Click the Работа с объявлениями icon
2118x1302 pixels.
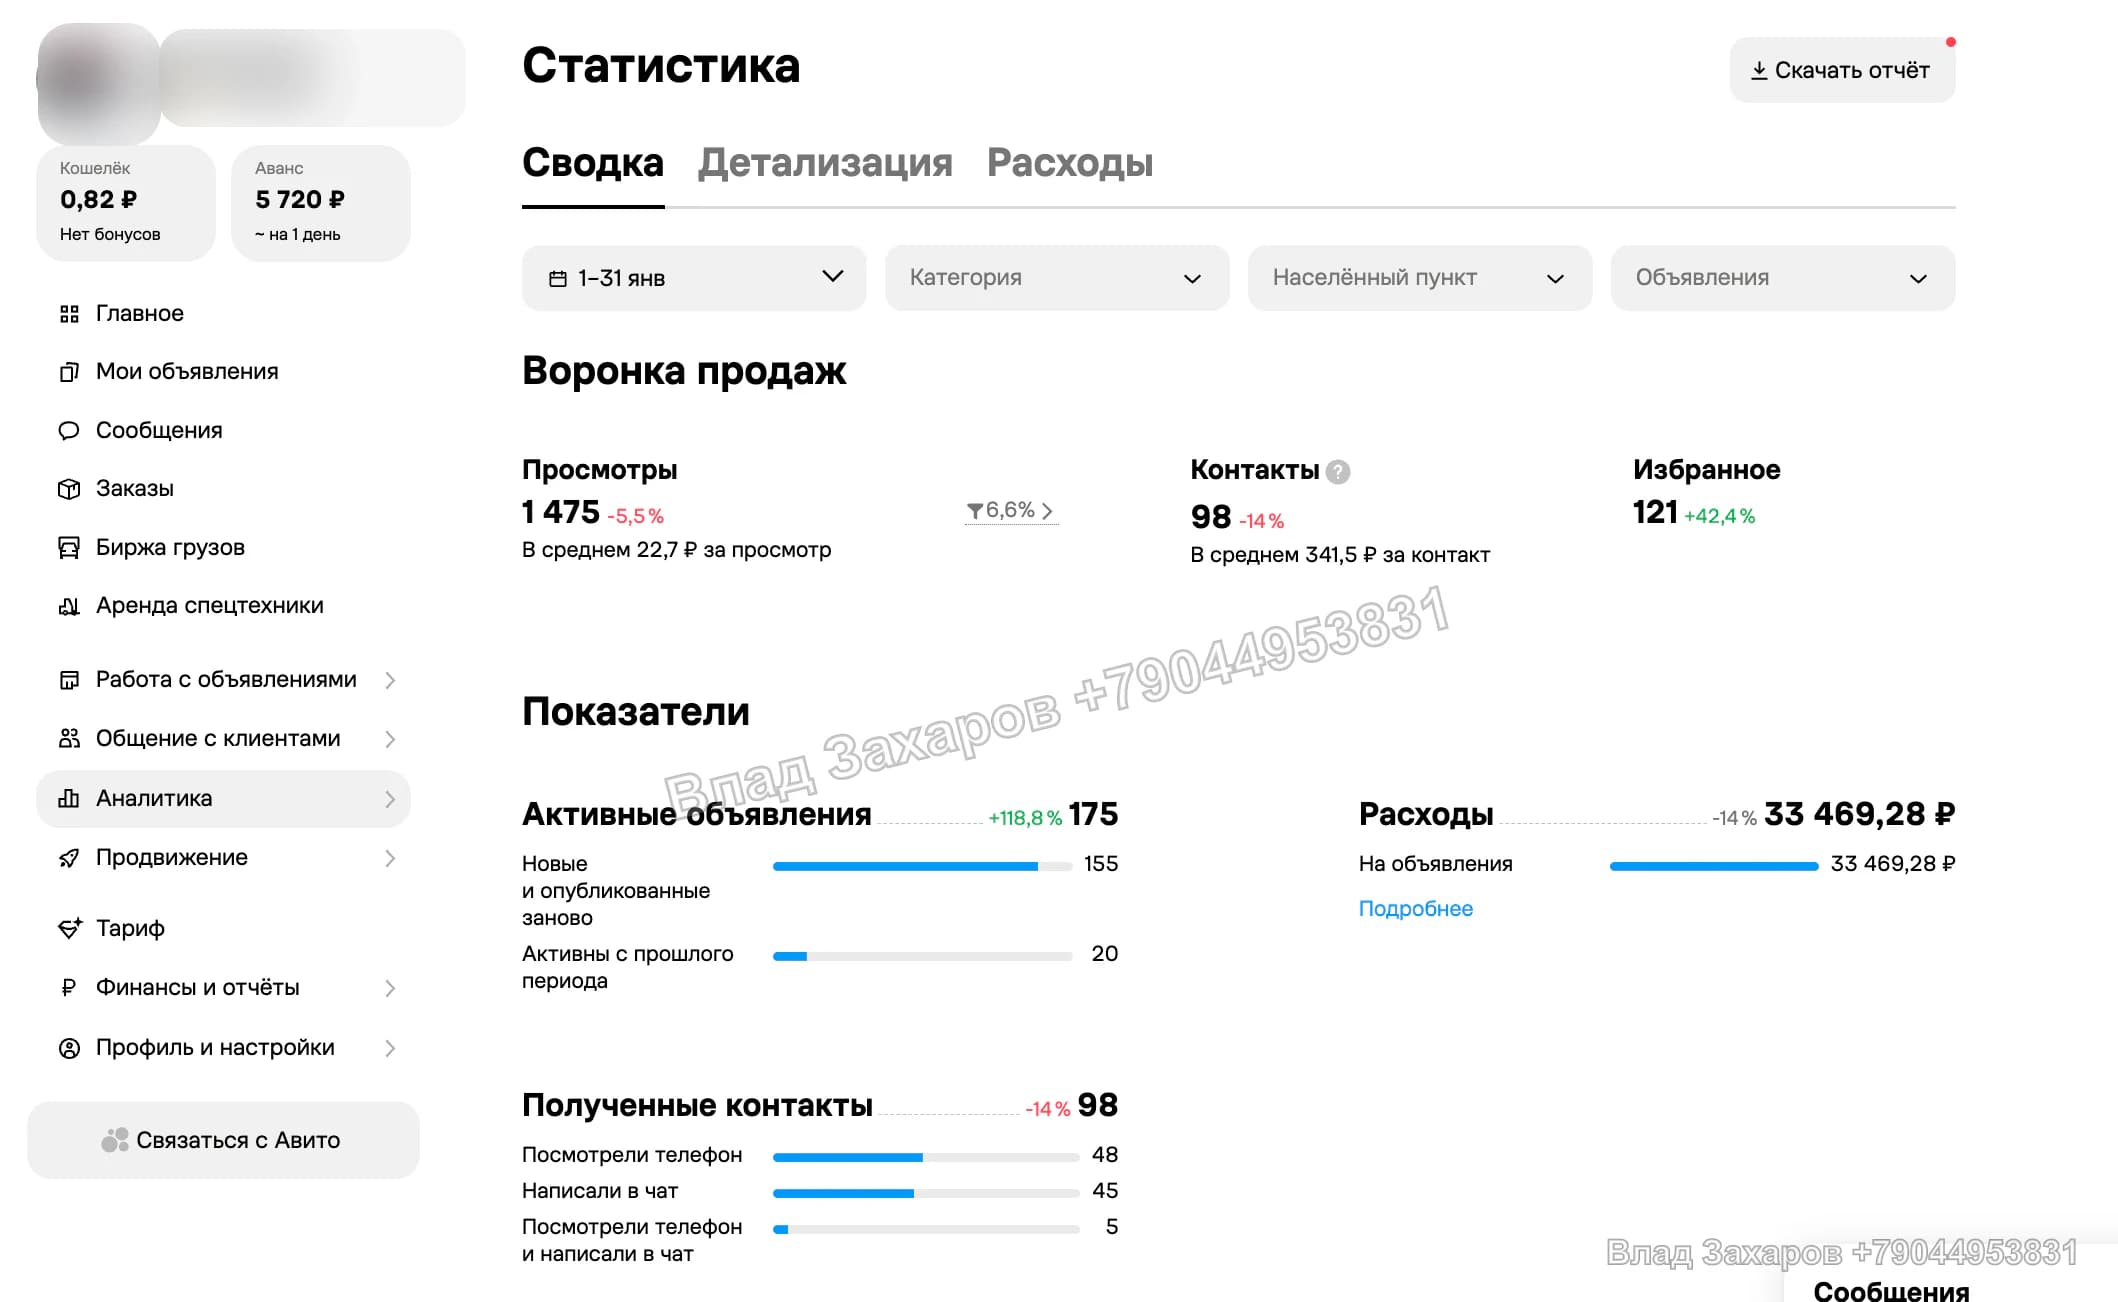(x=69, y=680)
